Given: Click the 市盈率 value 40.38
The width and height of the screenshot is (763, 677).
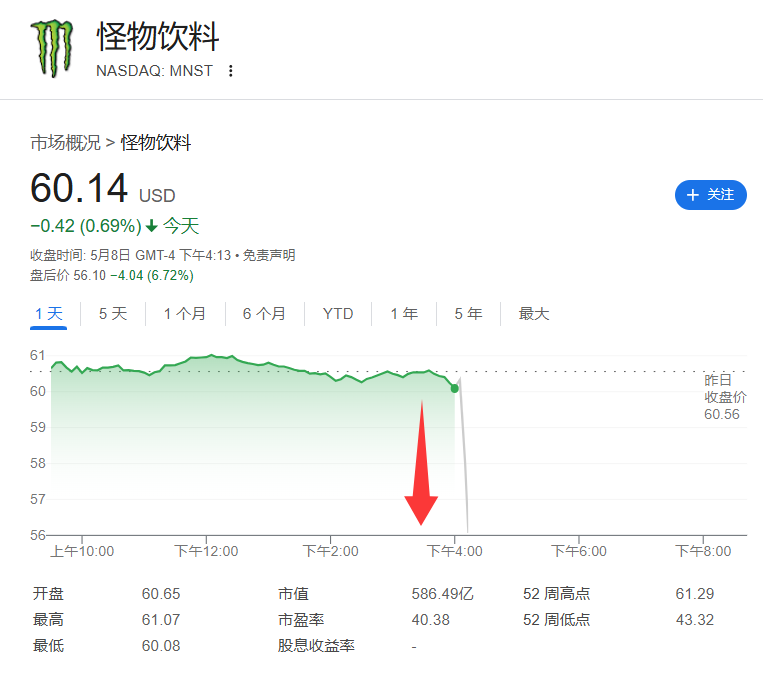Looking at the screenshot, I should pyautogui.click(x=431, y=620).
